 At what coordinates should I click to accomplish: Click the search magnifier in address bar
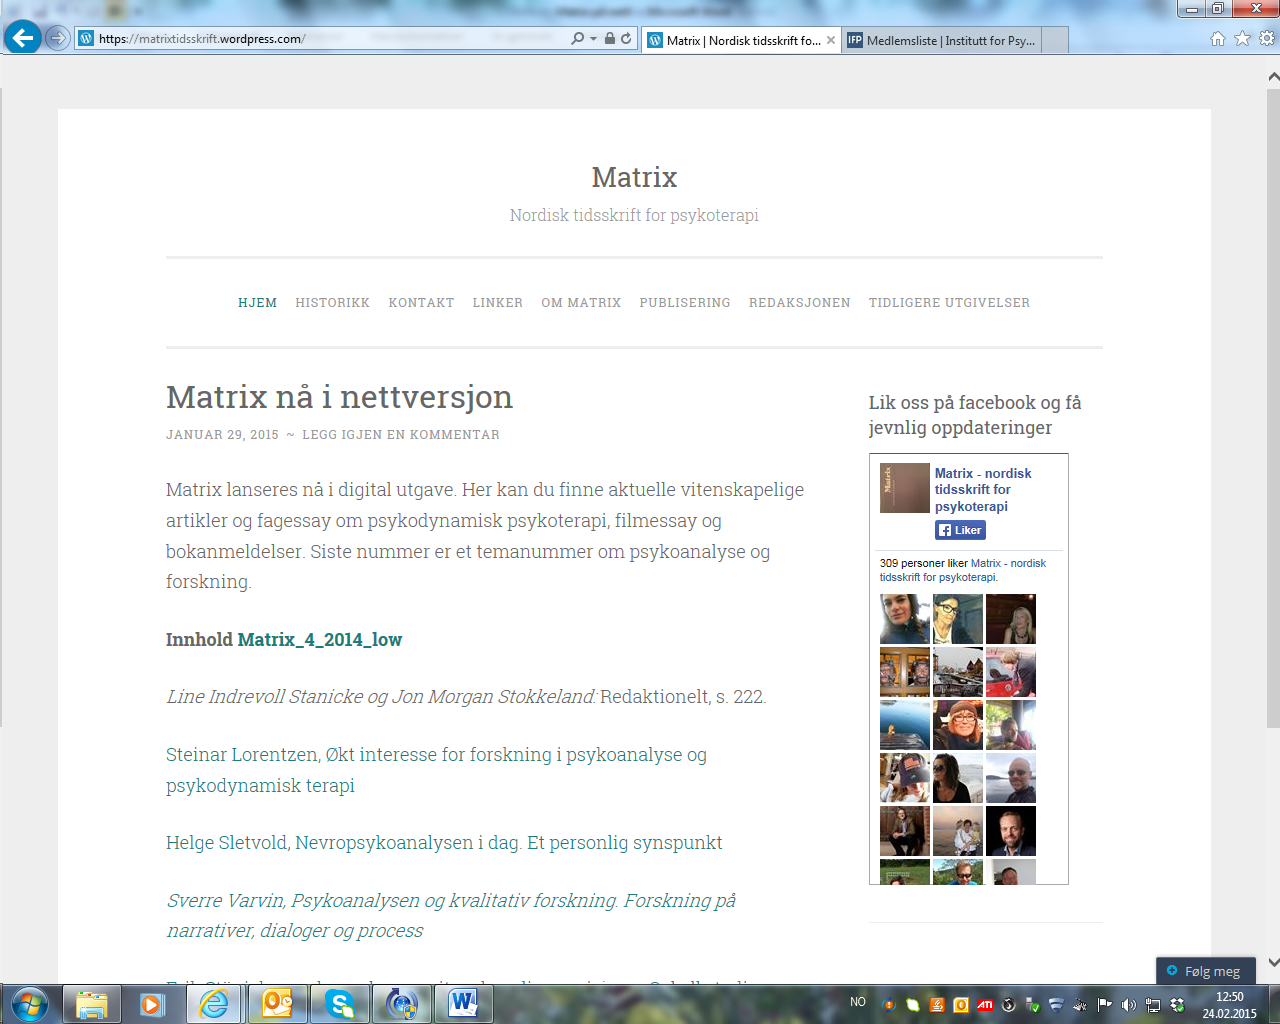coord(577,39)
